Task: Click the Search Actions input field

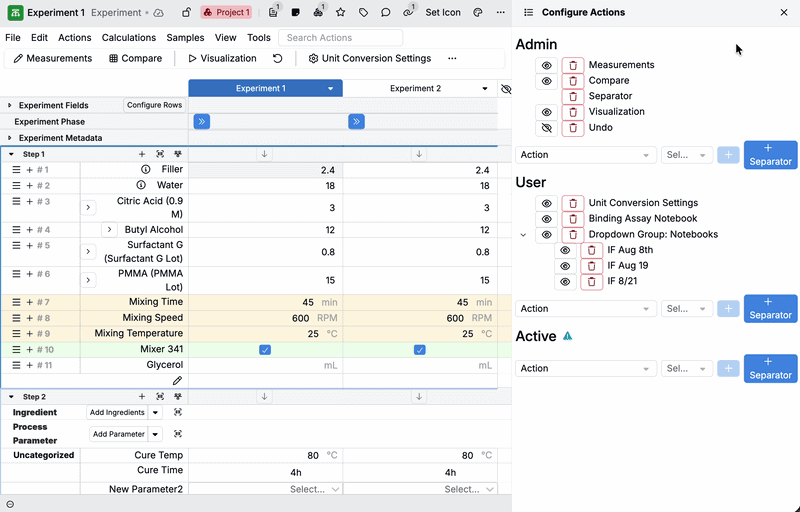Action: tap(340, 38)
